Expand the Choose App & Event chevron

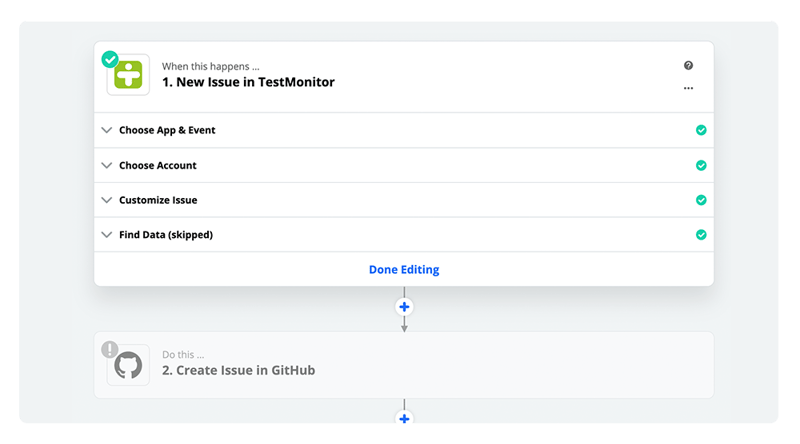[107, 130]
